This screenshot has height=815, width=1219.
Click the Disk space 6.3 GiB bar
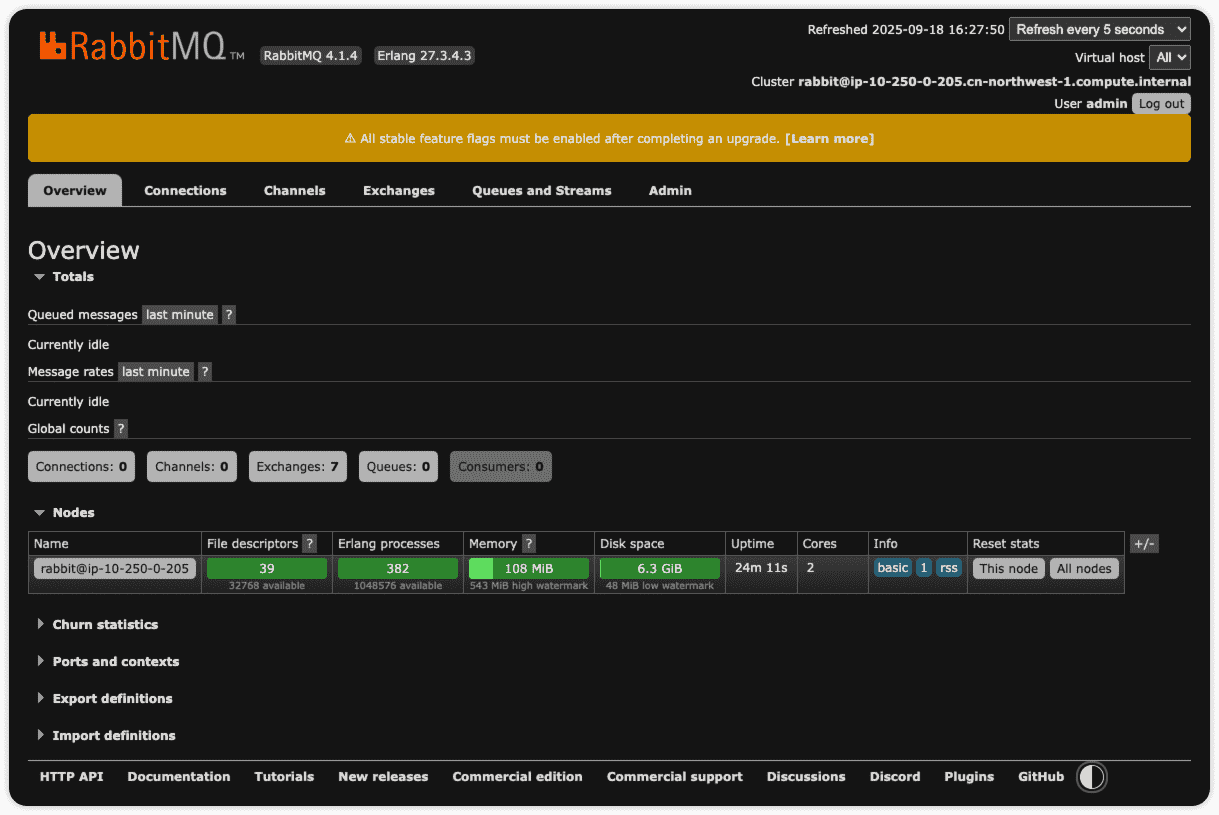point(660,569)
